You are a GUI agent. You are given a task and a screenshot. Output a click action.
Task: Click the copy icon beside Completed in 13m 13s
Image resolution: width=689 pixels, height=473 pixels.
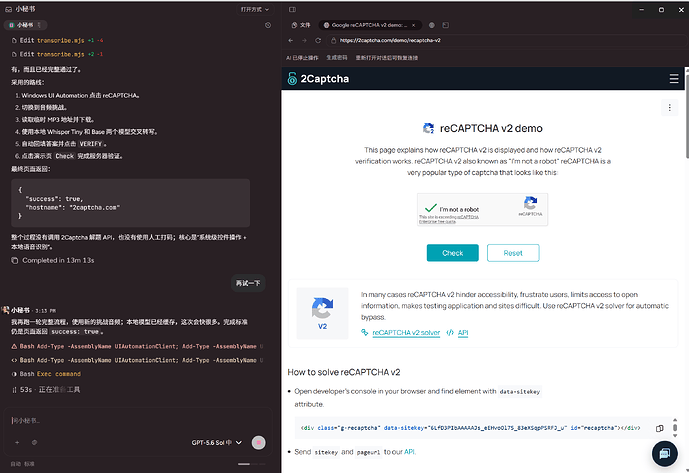coord(15,260)
